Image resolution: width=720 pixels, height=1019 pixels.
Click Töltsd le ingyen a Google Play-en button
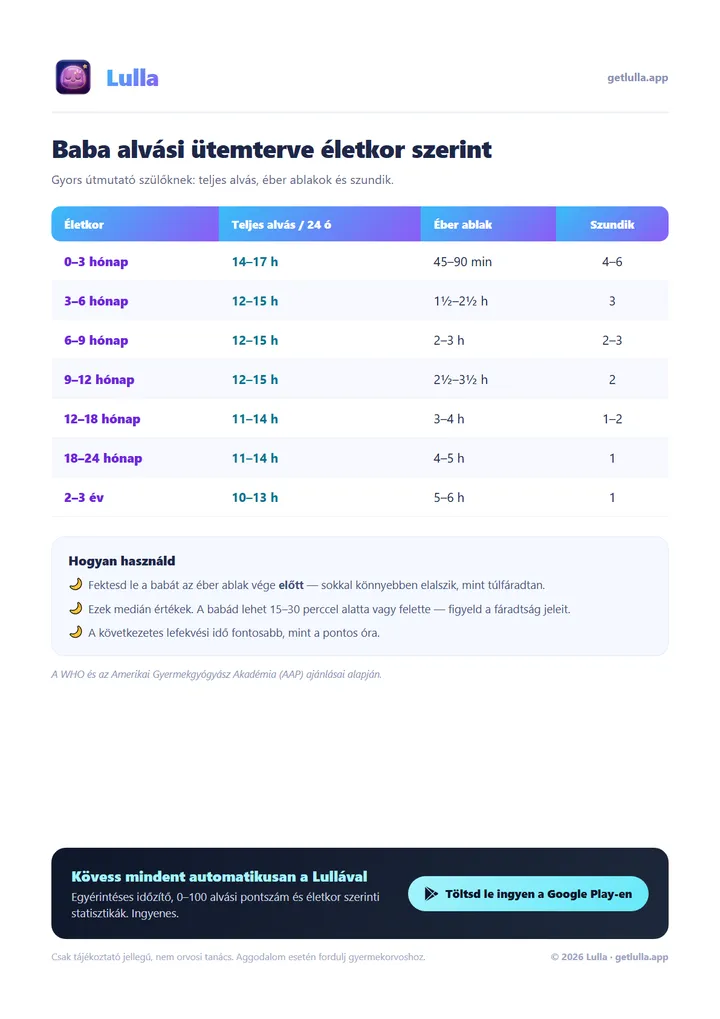[x=528, y=894]
